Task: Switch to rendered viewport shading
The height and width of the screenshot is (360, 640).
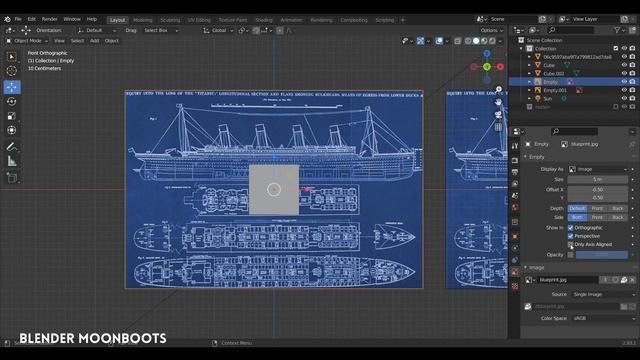Action: [x=492, y=41]
